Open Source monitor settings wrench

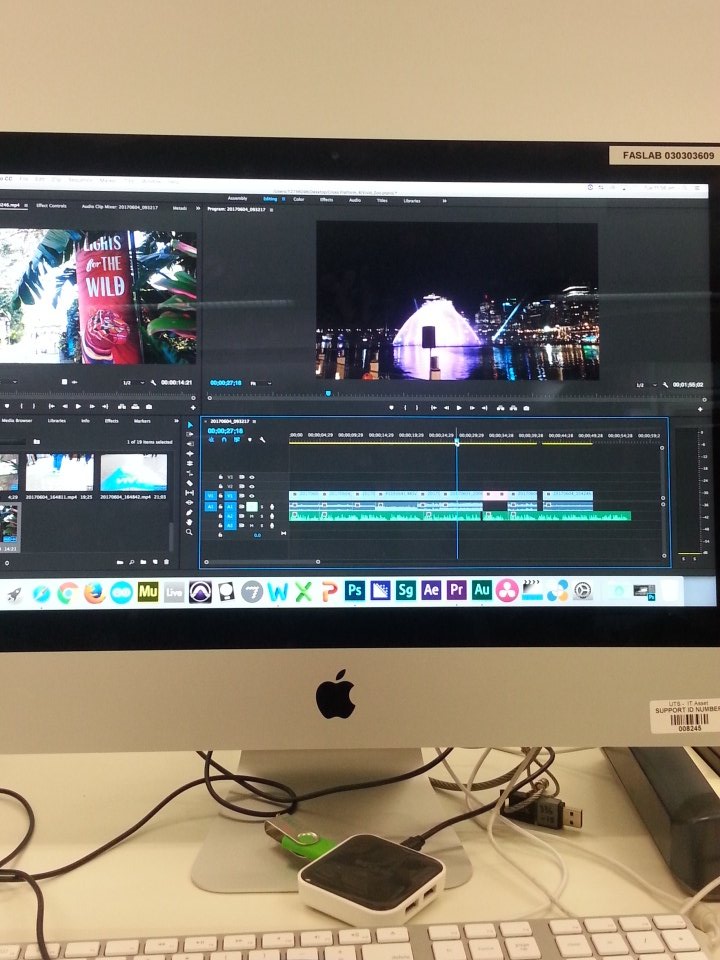154,382
